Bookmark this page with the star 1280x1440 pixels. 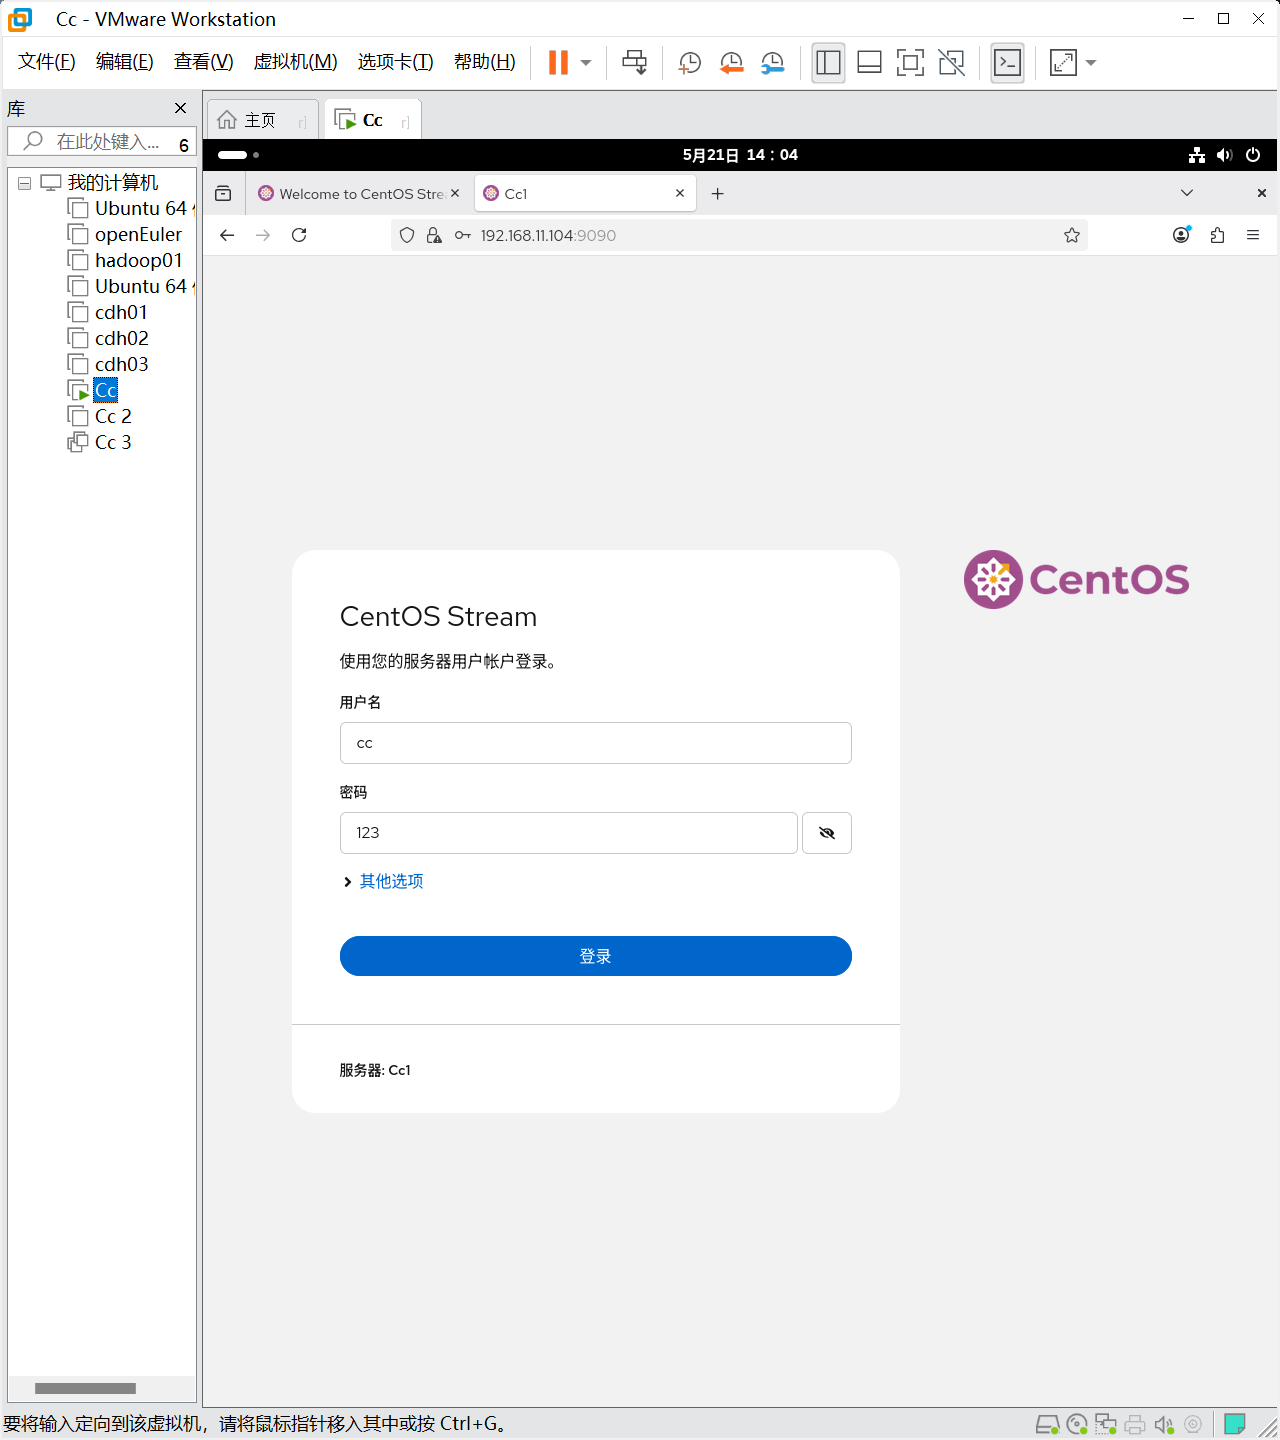point(1072,235)
